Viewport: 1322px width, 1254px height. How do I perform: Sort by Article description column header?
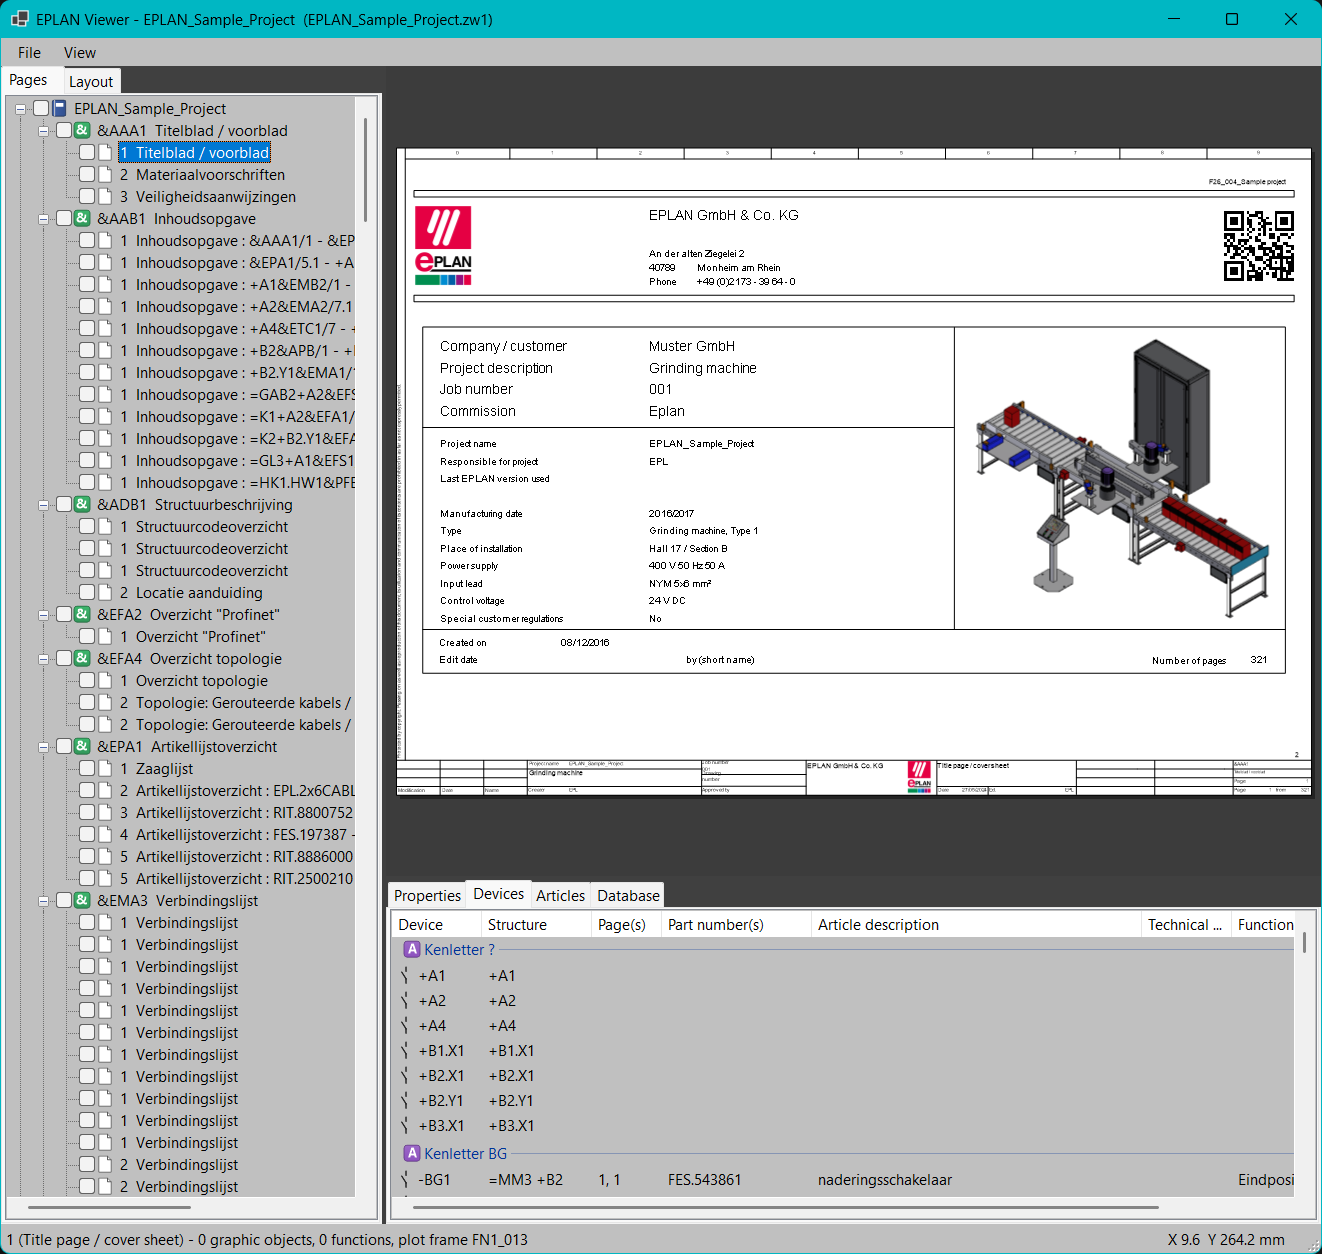976,924
